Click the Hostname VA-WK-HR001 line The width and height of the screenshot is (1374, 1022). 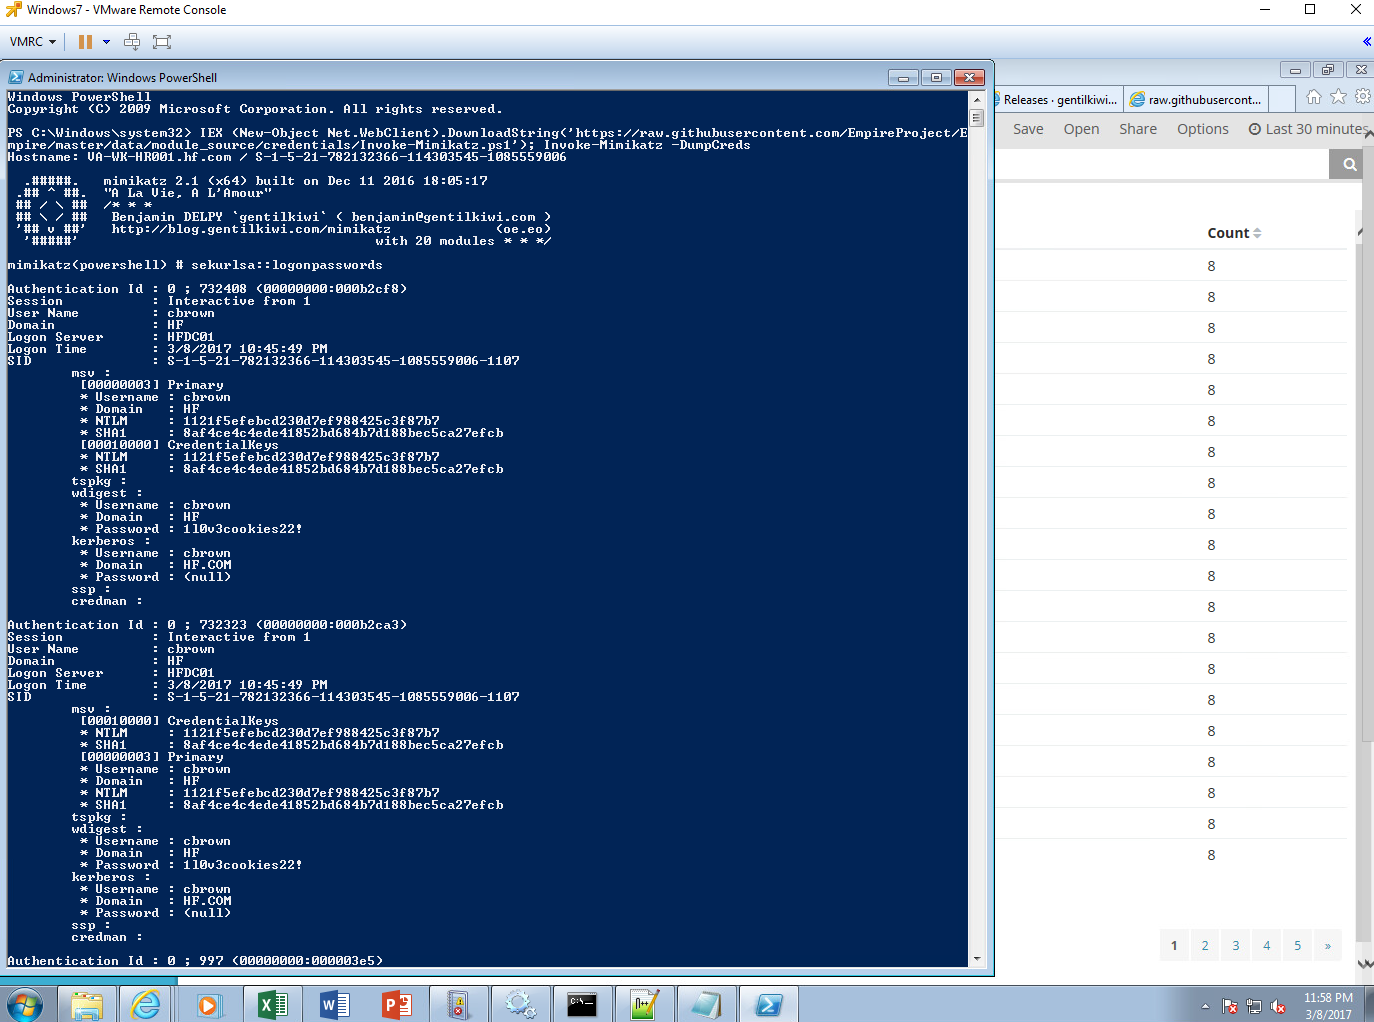[287, 157]
